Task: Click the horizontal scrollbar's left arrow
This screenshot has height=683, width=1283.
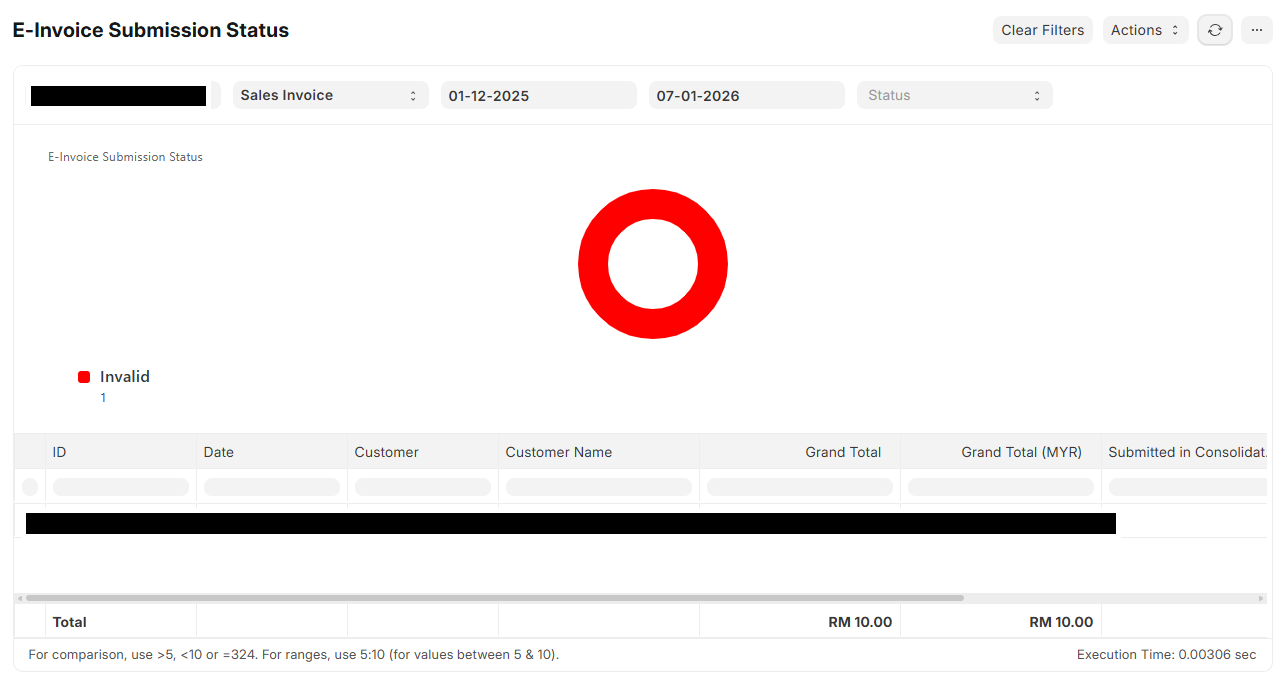Action: pos(20,598)
